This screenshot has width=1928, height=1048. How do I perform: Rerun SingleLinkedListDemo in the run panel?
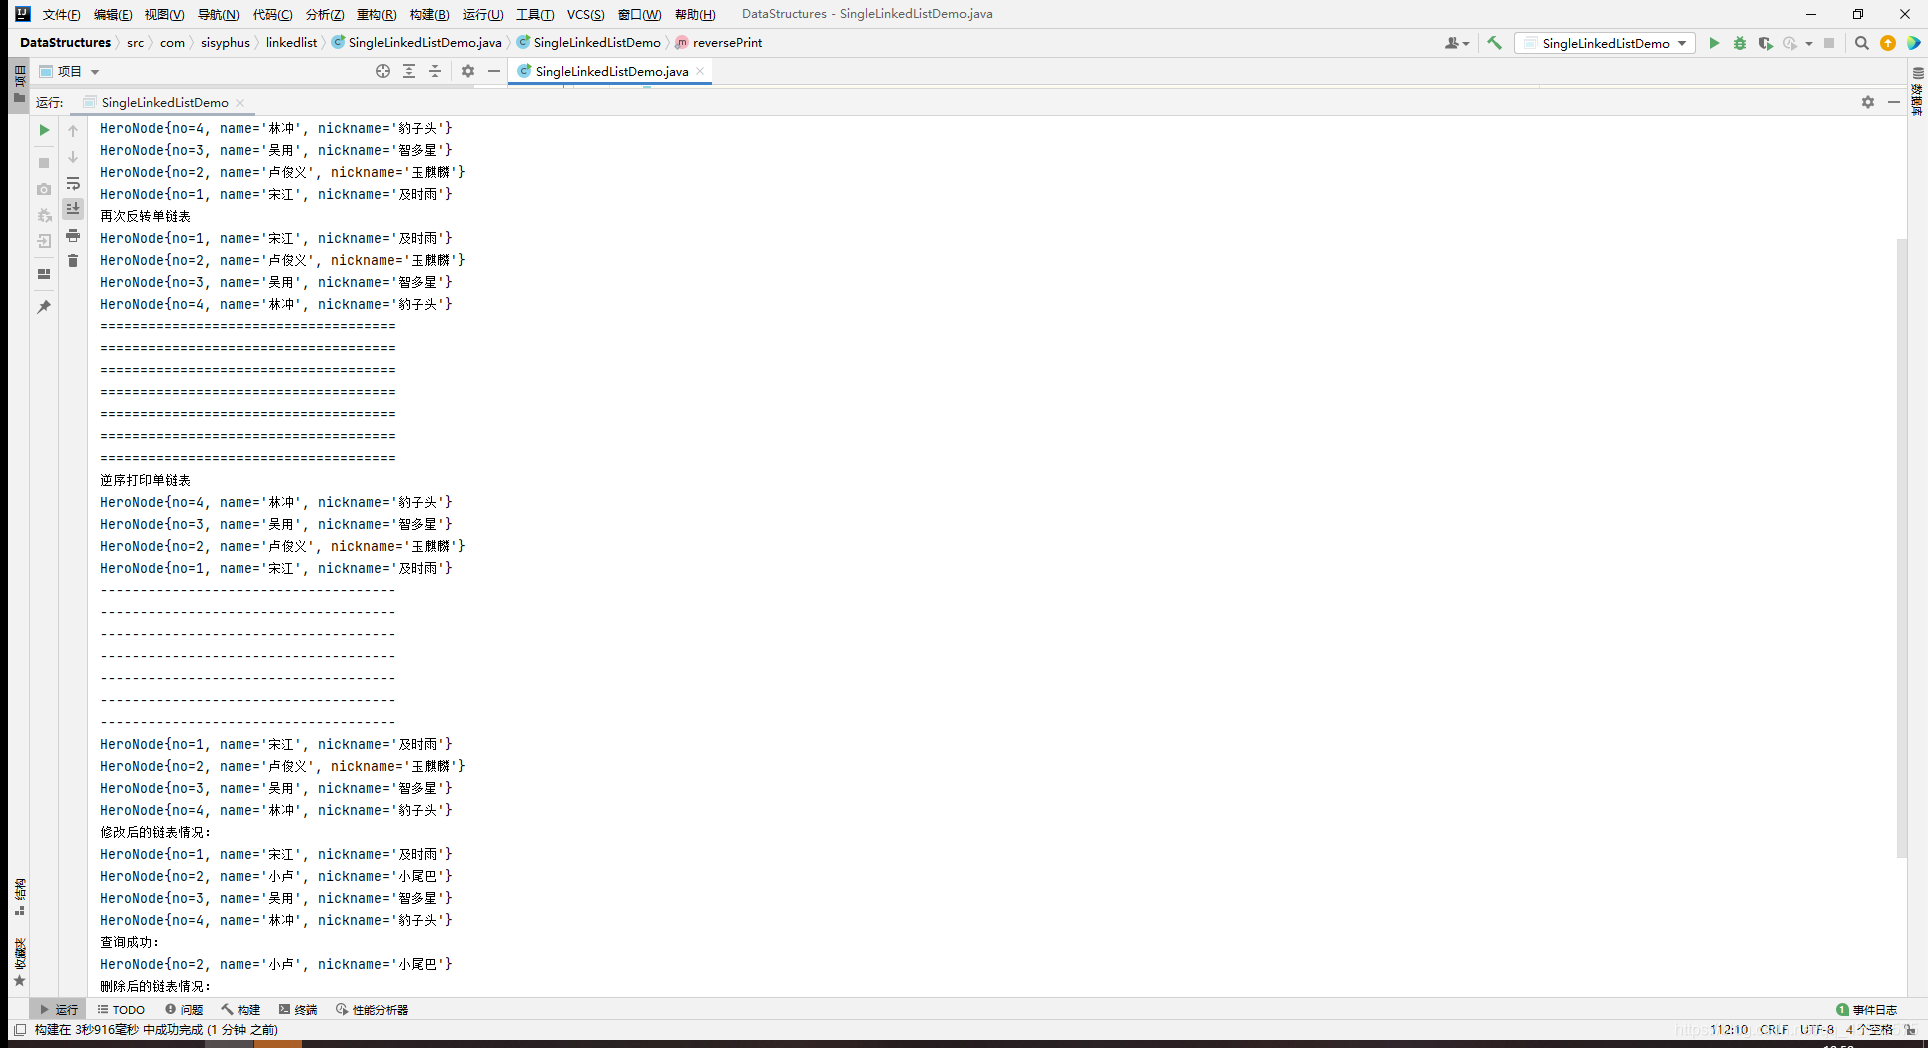[x=44, y=130]
